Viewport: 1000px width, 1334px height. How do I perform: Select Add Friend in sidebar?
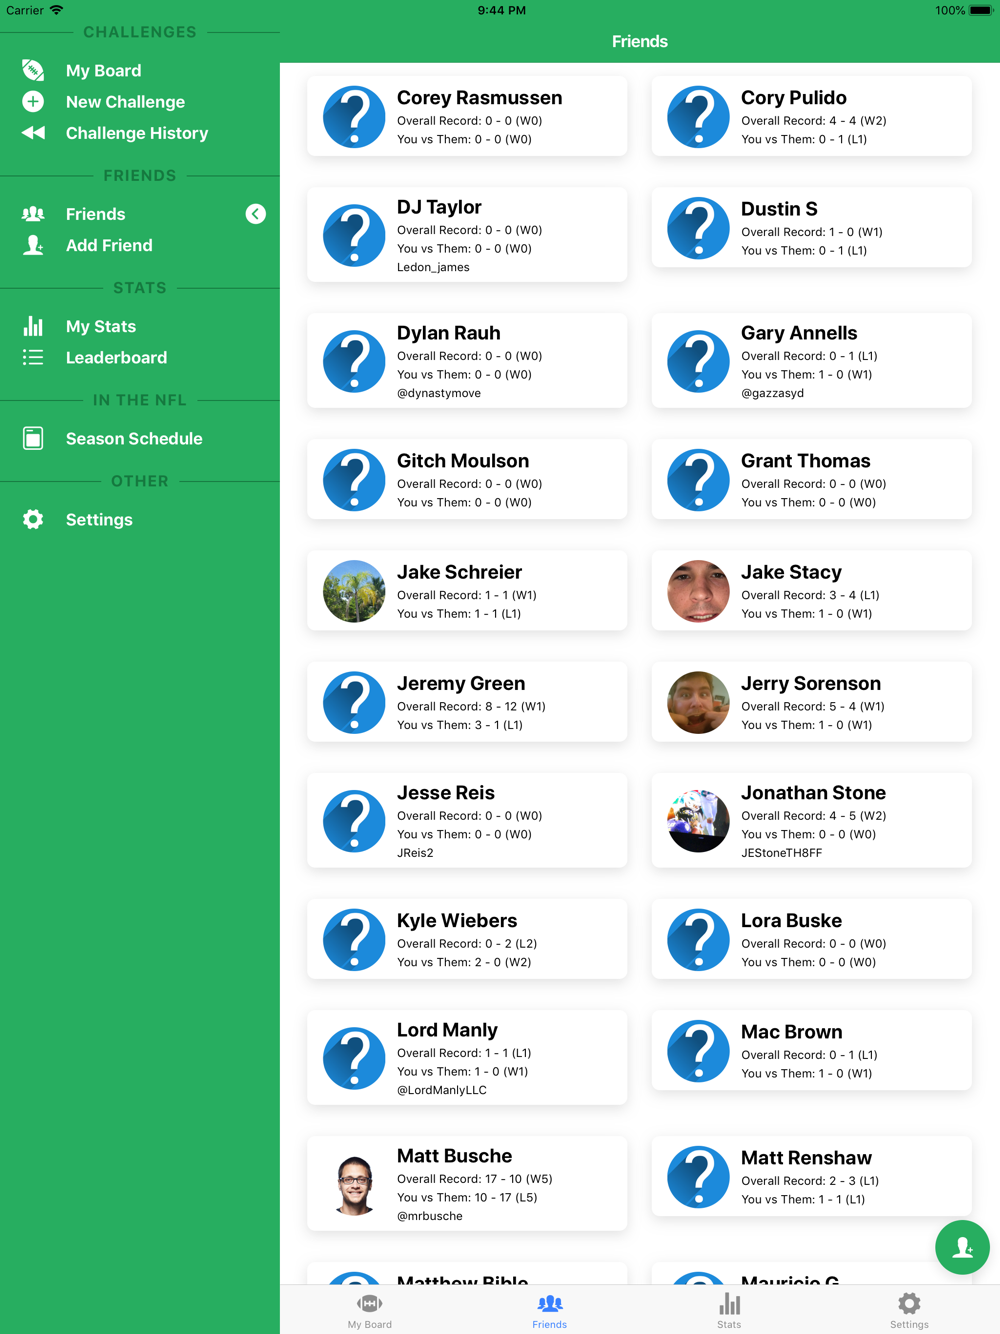[109, 245]
